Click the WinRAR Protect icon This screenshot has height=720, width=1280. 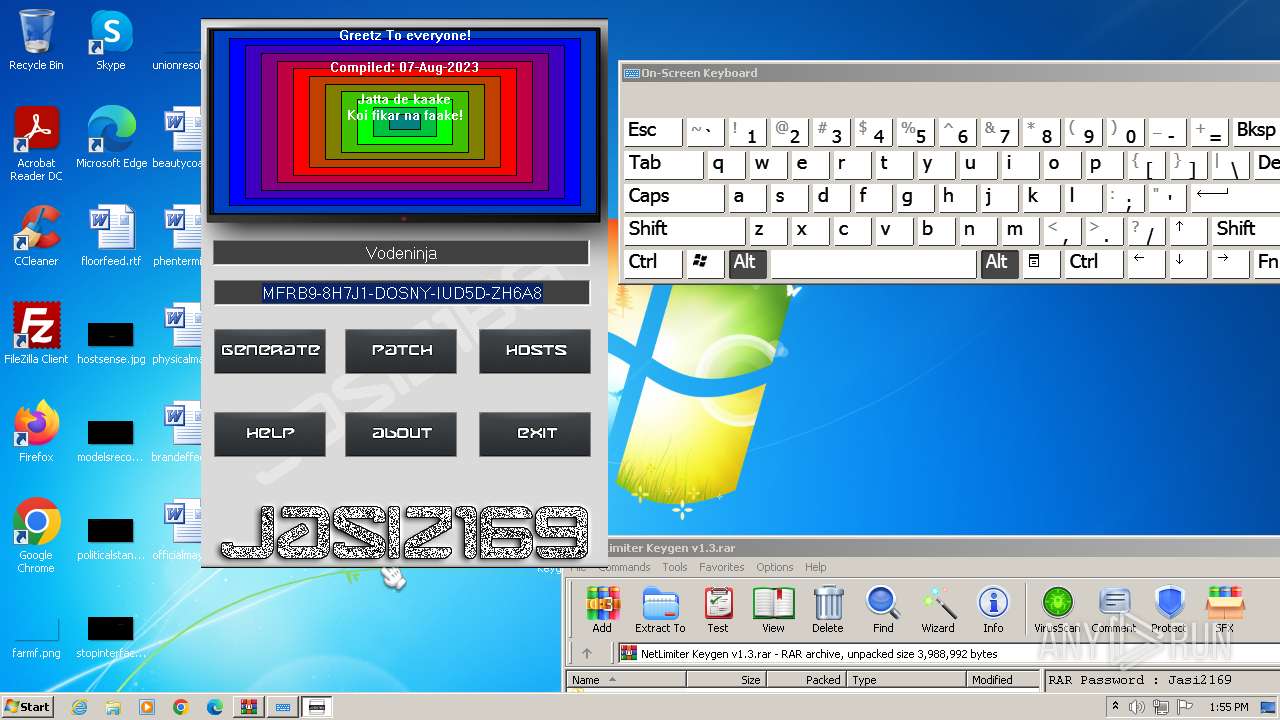(x=1168, y=610)
